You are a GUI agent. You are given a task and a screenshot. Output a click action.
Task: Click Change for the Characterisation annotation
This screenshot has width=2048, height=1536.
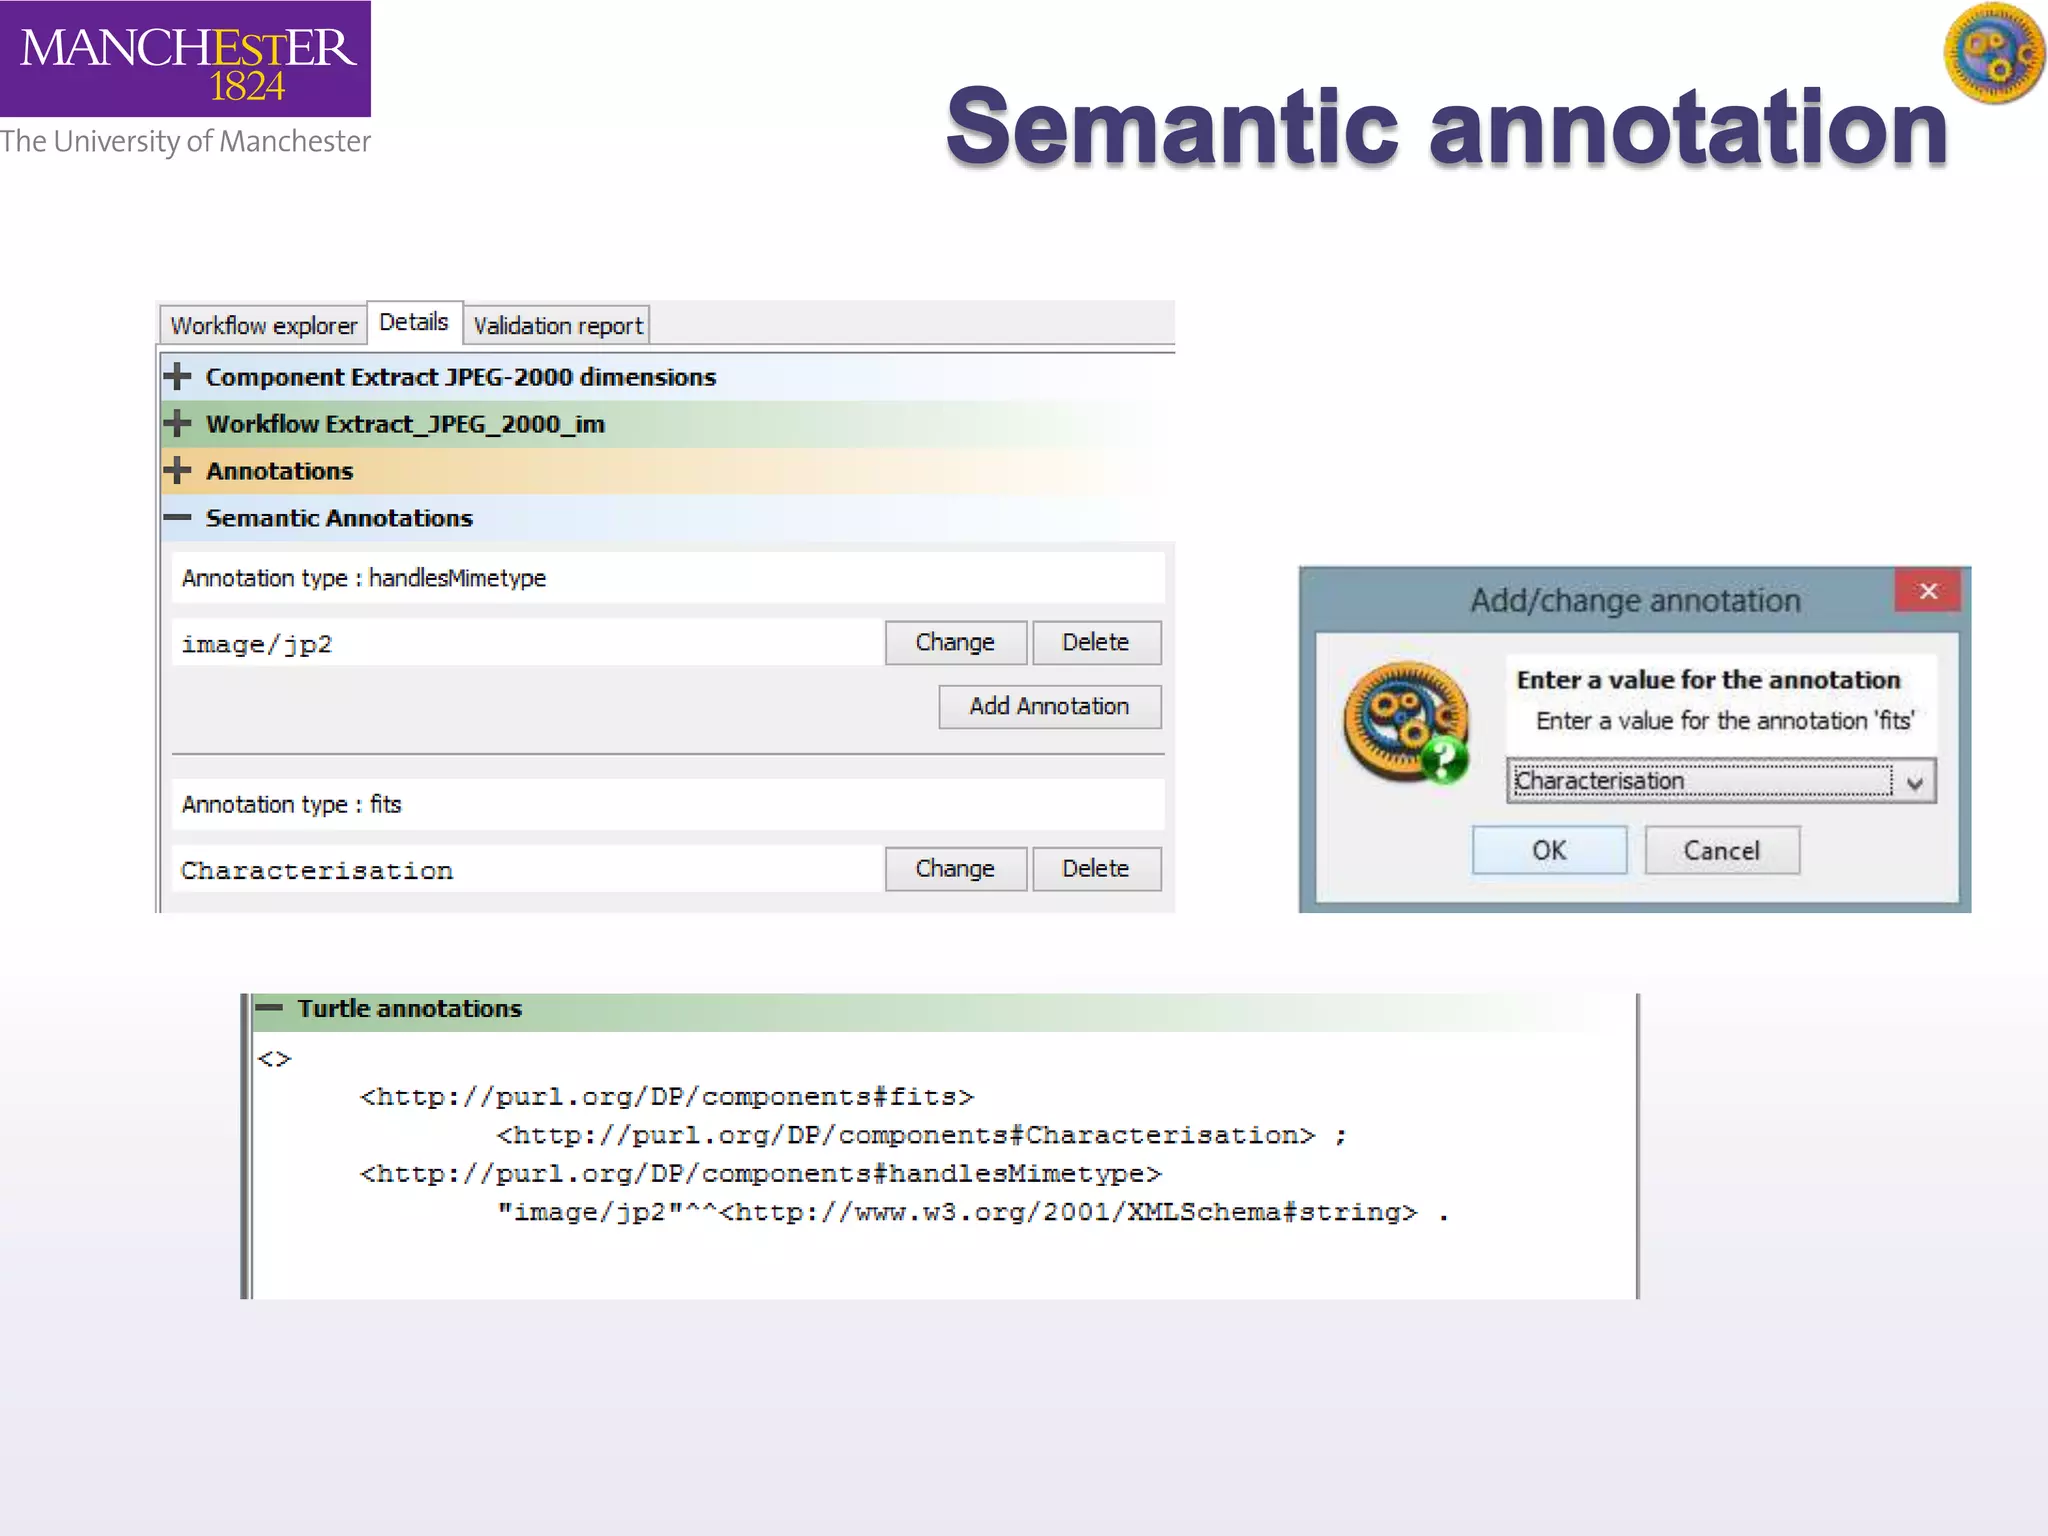pyautogui.click(x=955, y=869)
